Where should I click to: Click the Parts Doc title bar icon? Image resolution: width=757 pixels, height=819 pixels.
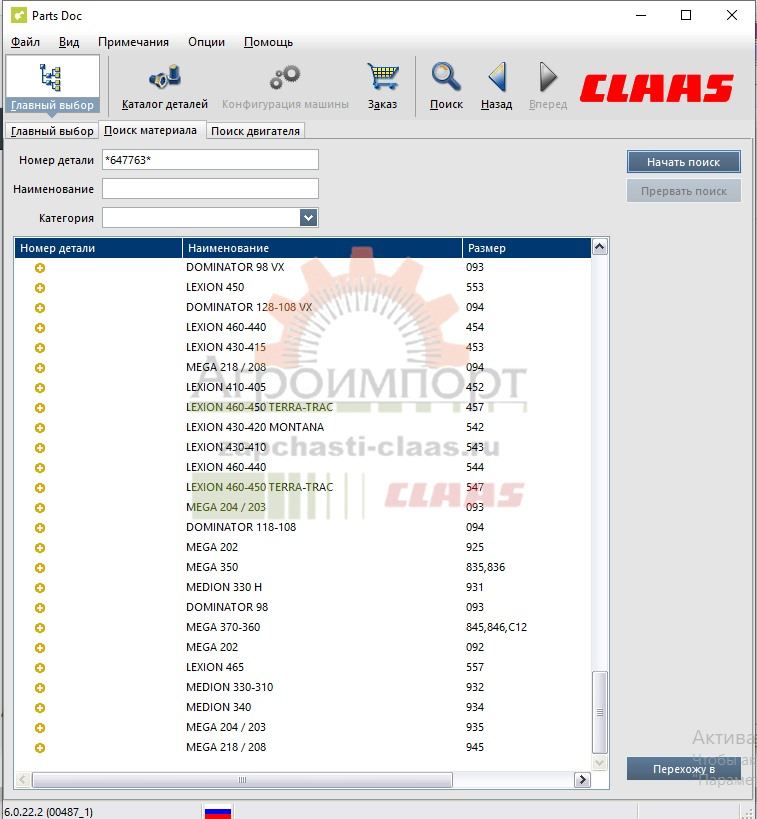[18, 15]
